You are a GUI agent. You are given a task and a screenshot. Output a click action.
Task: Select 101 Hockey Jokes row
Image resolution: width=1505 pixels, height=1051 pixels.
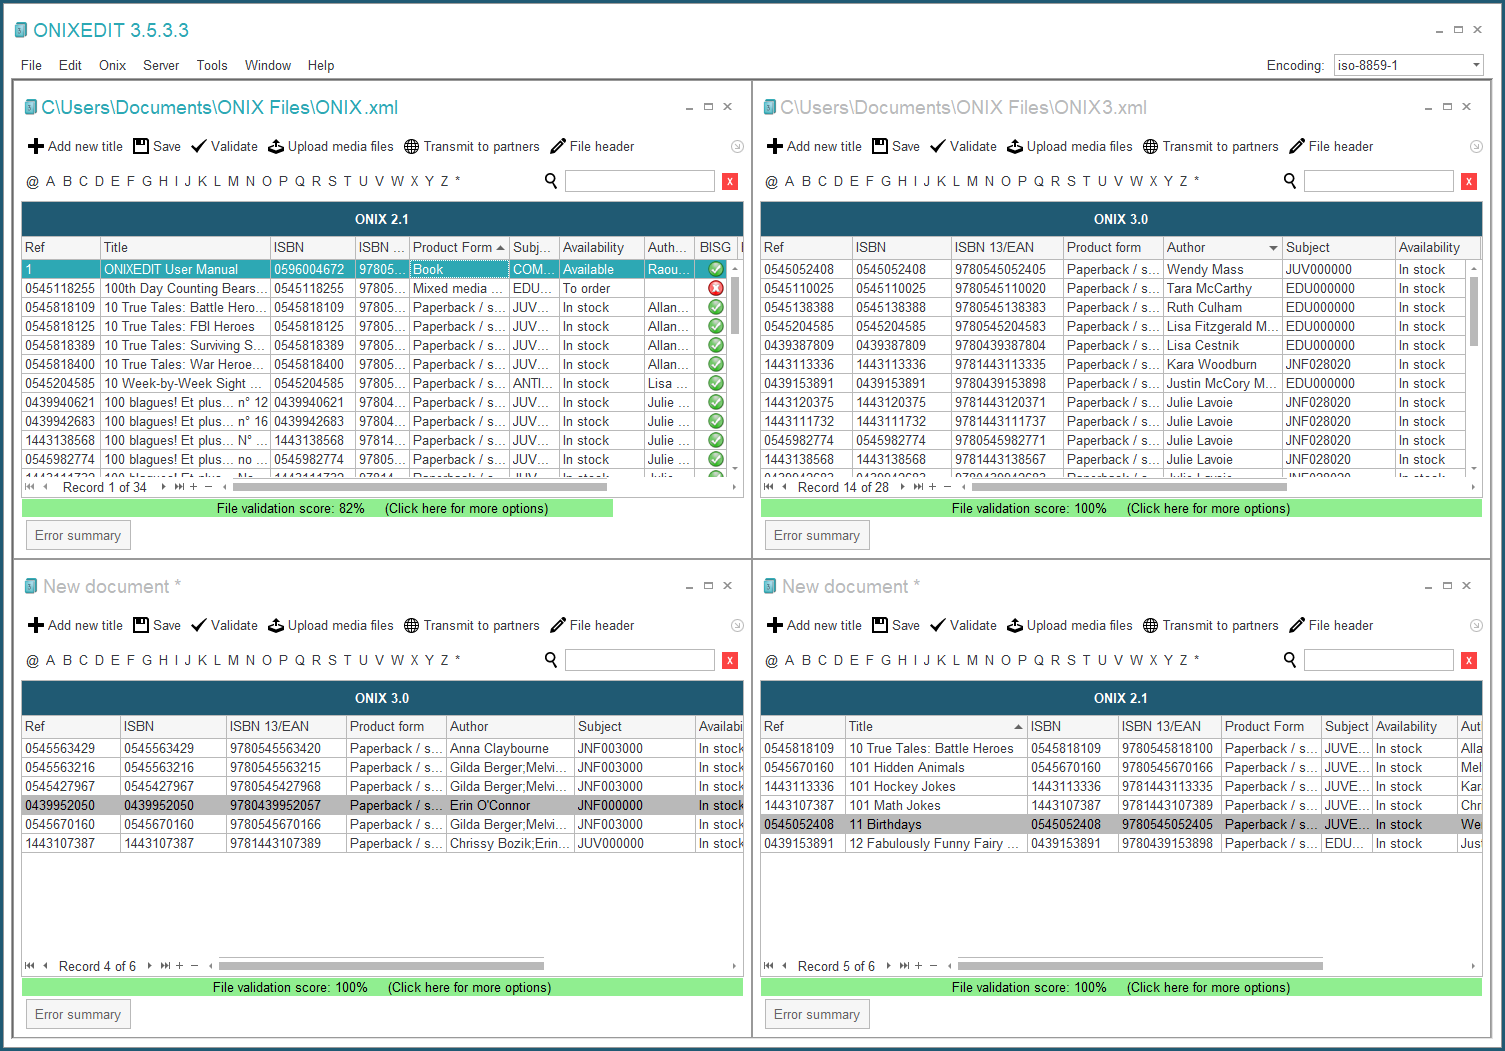(1121, 786)
